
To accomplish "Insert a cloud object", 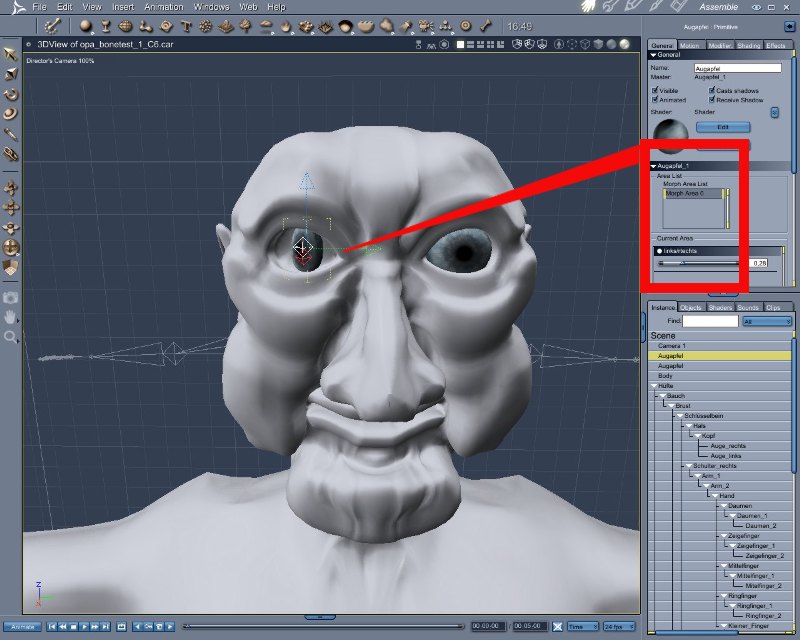I will 265,26.
